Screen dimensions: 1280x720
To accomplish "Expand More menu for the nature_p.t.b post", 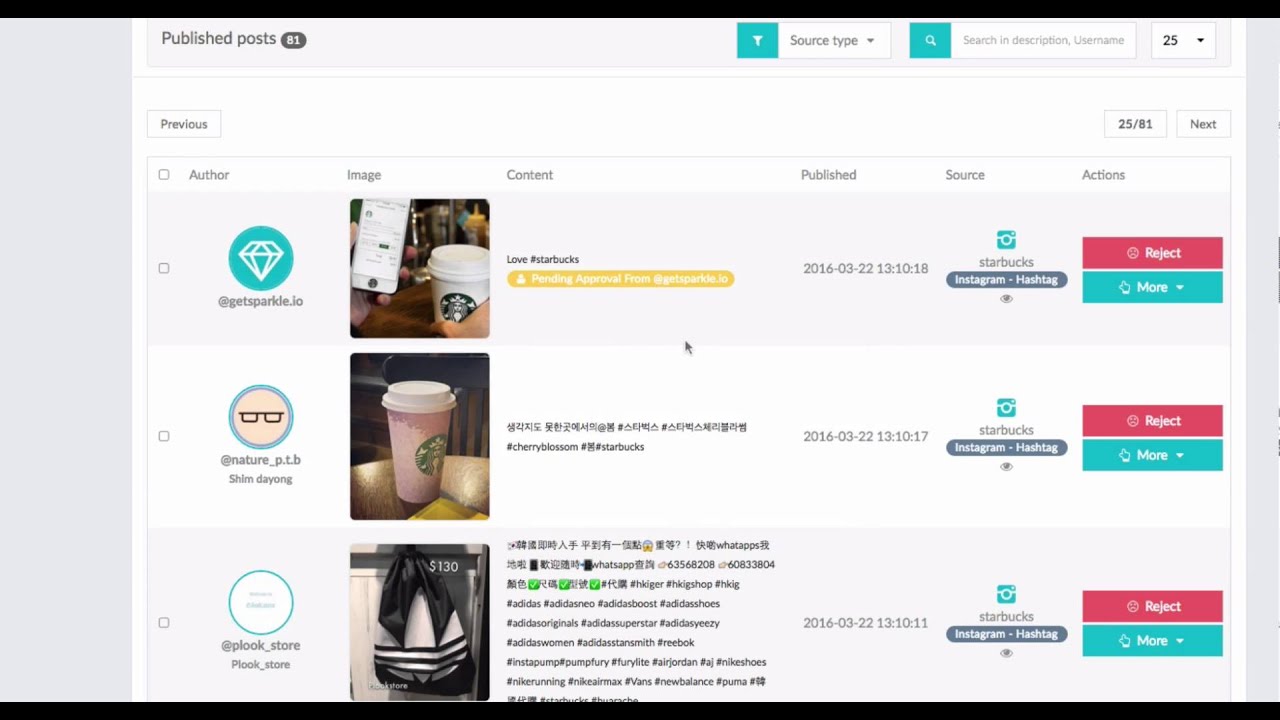I will 1152,455.
